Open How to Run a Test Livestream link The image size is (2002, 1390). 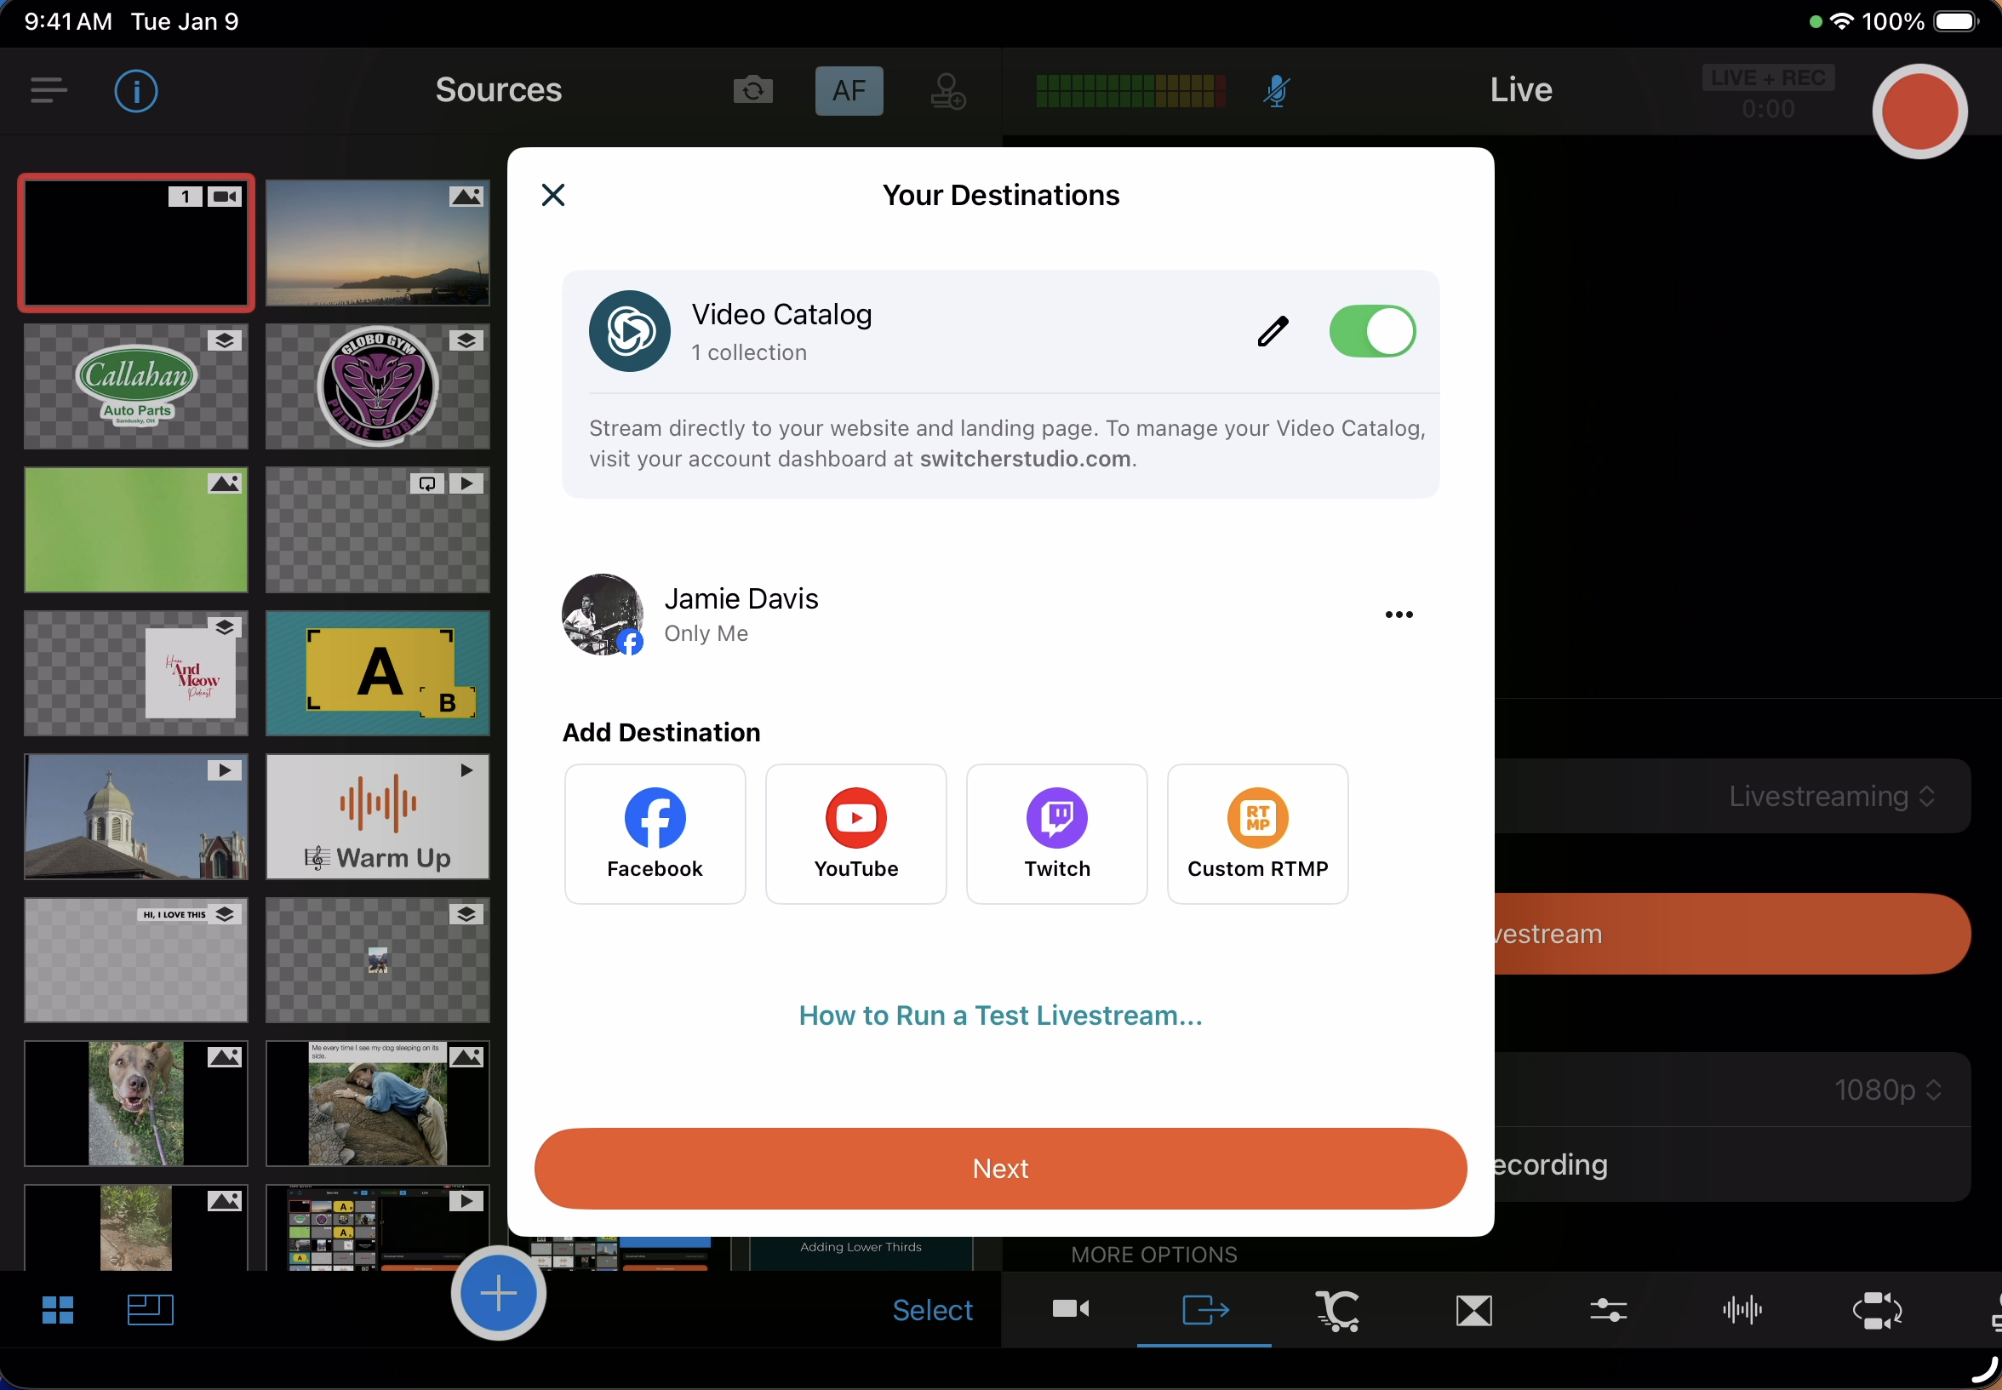(x=1000, y=1015)
